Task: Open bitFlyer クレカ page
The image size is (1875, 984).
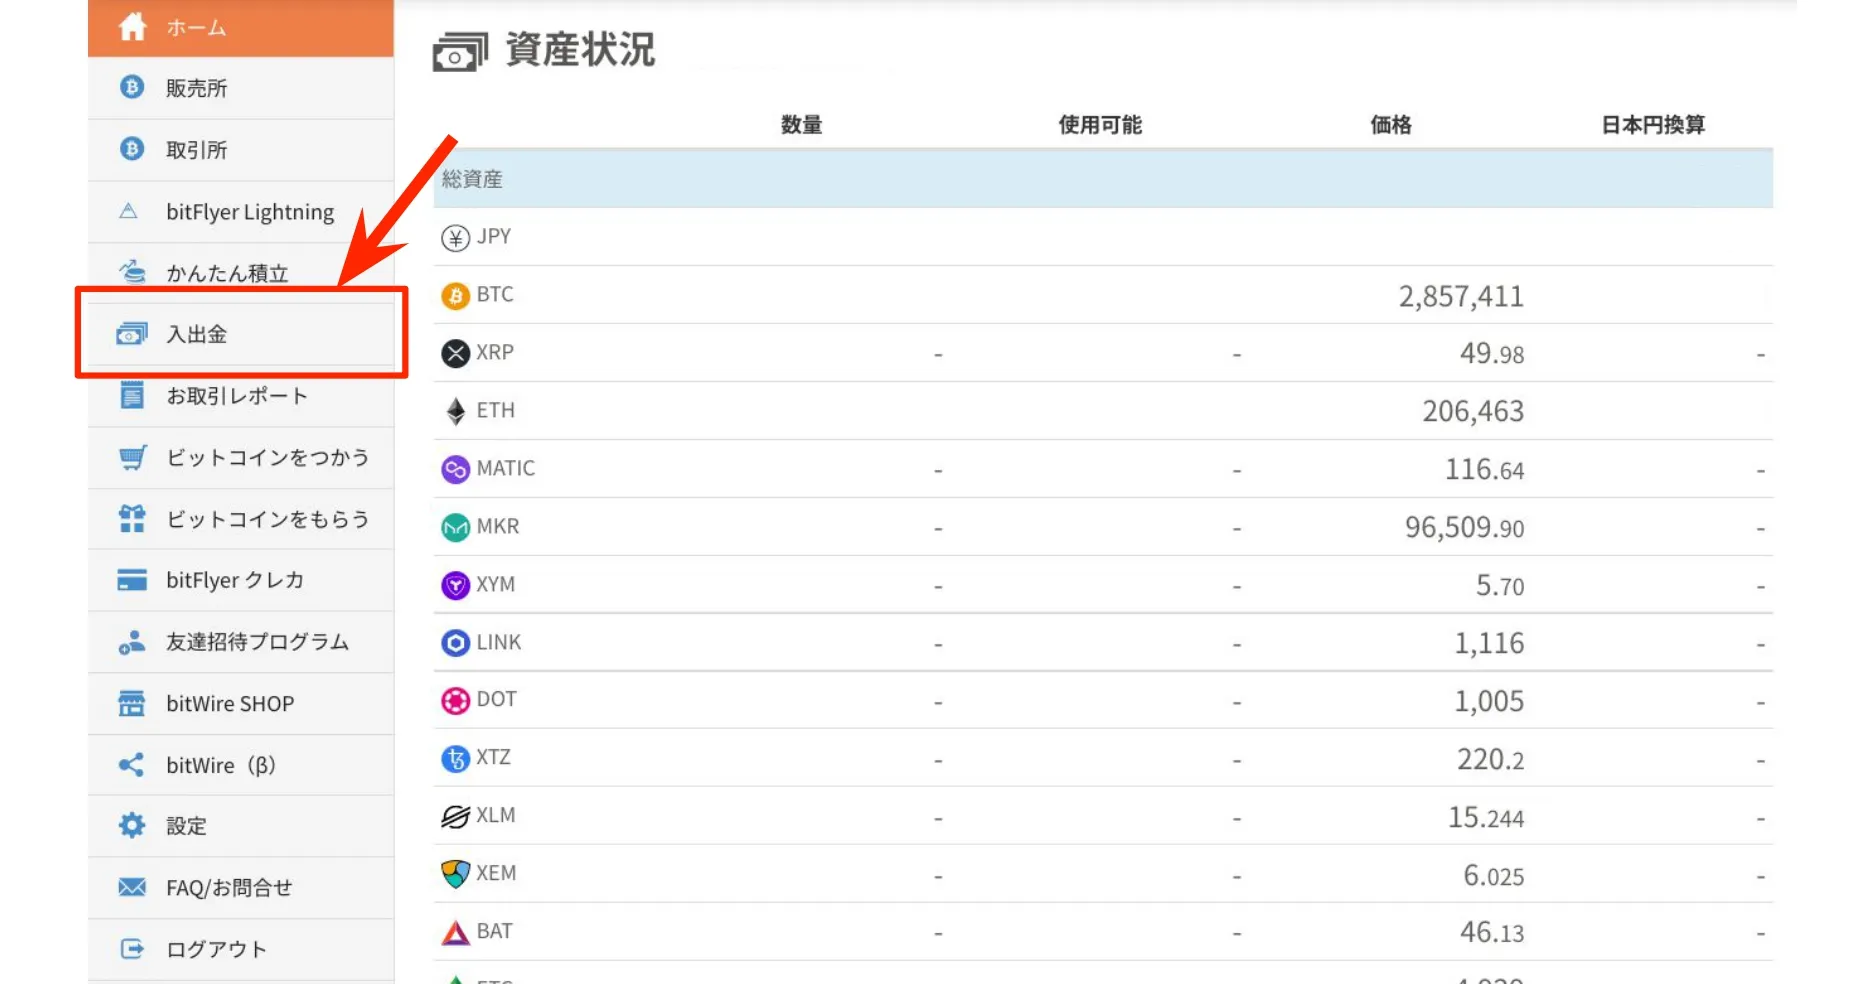Action: 235,580
